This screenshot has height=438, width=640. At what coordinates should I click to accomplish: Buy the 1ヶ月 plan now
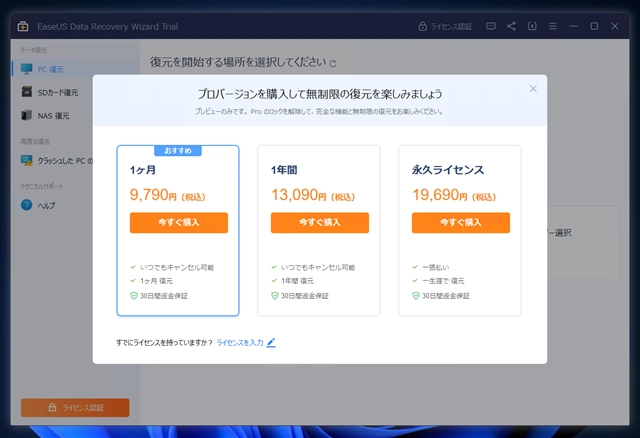point(179,222)
